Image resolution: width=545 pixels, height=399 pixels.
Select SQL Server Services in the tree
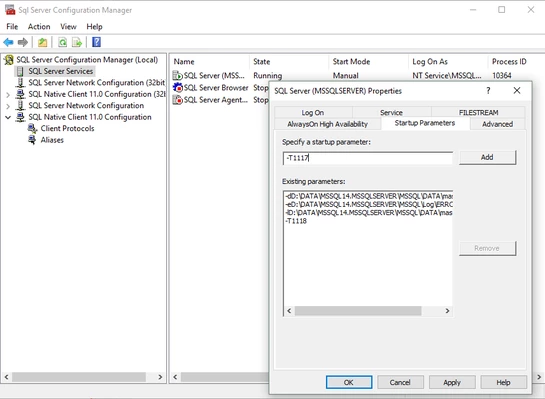pos(60,71)
